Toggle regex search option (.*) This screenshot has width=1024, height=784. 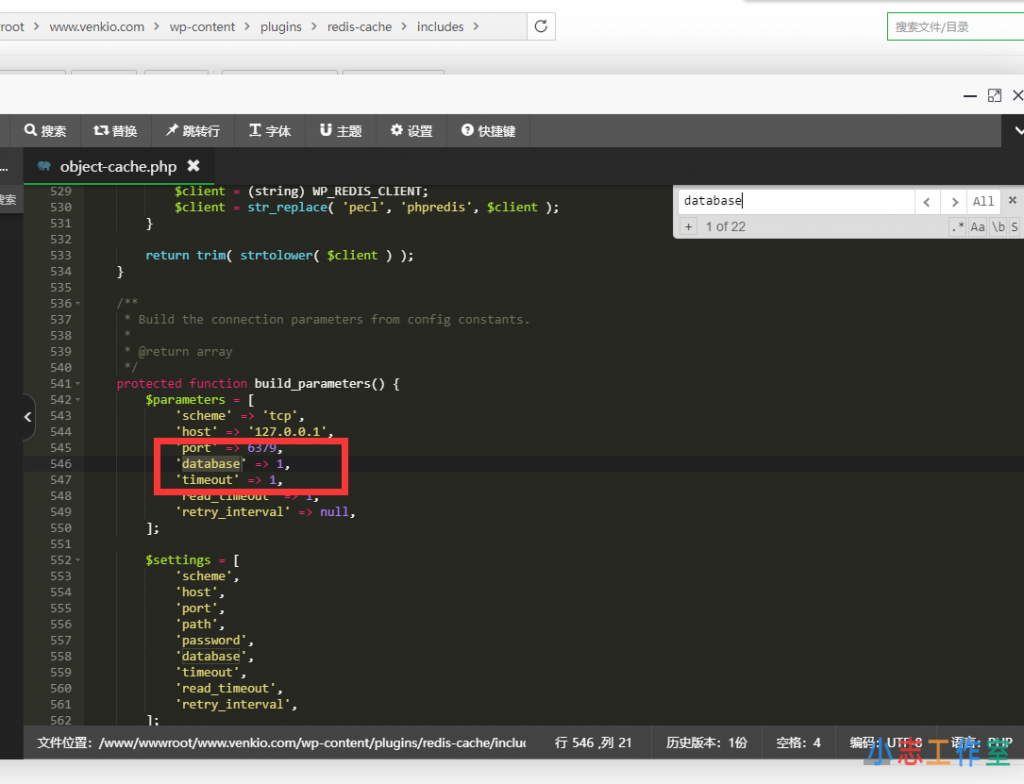(x=958, y=227)
